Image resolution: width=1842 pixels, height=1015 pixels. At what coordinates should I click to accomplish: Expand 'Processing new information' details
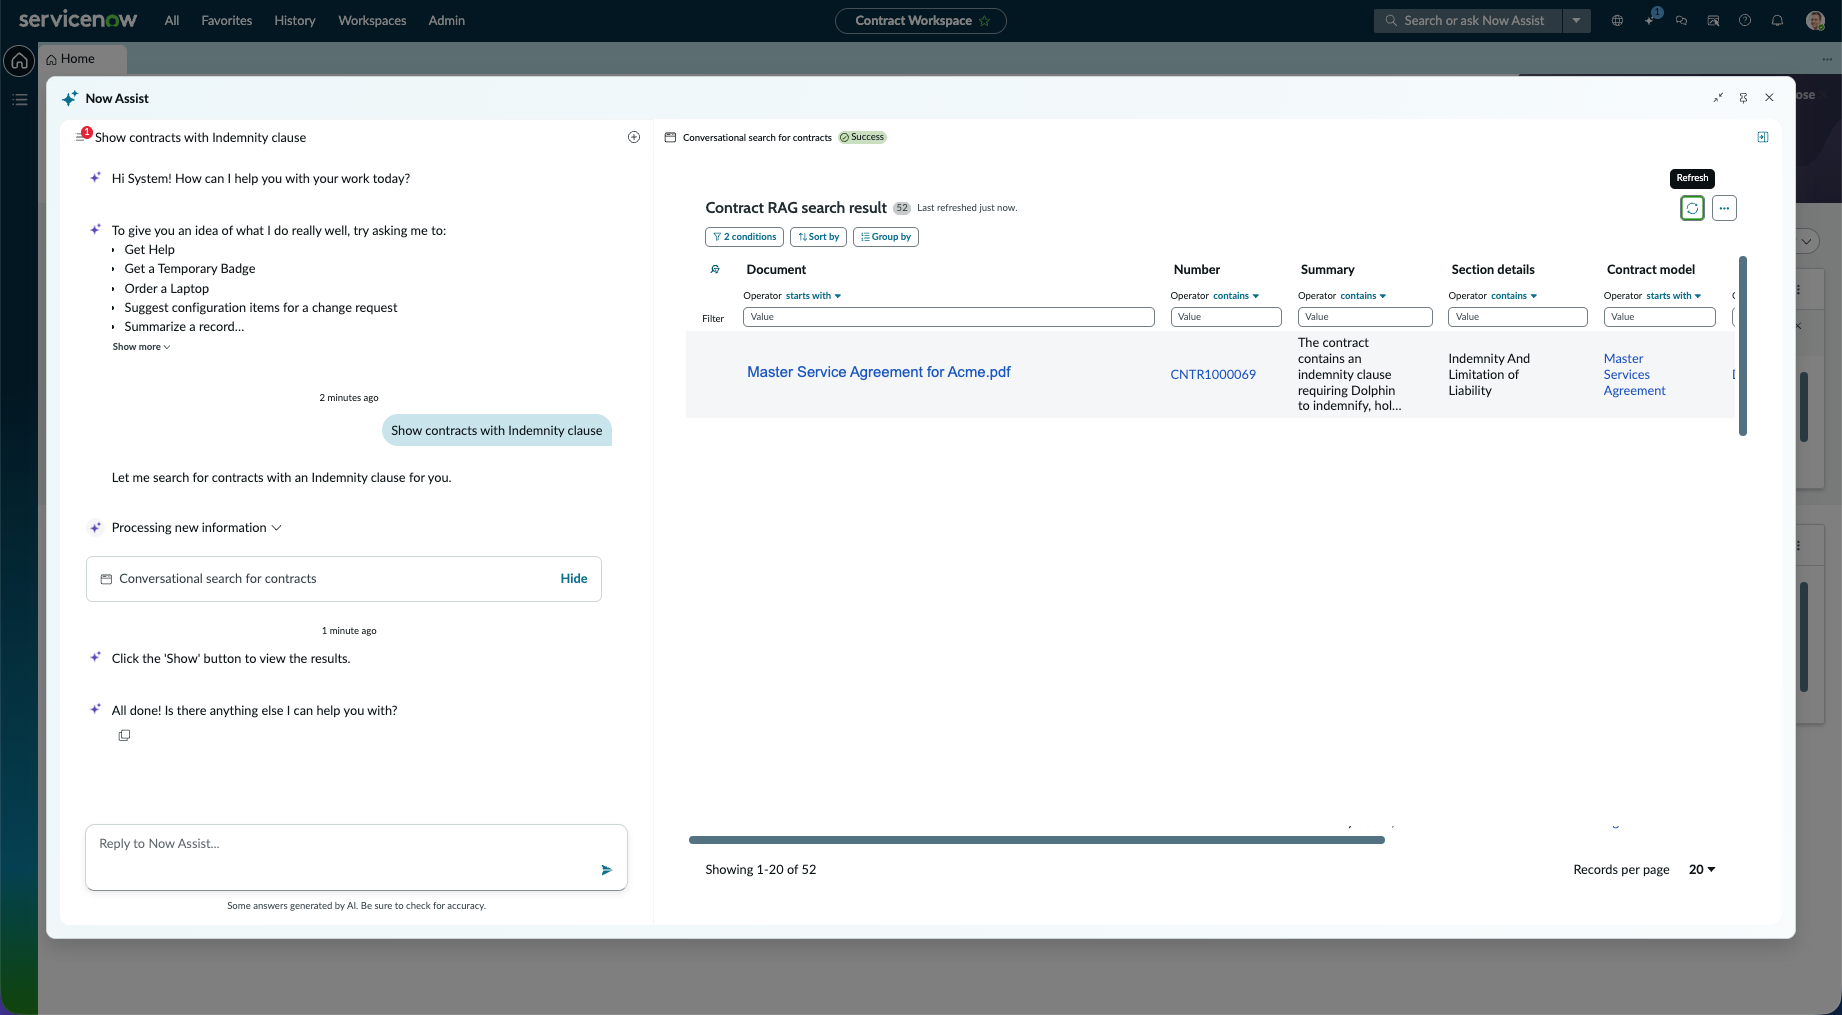196,528
